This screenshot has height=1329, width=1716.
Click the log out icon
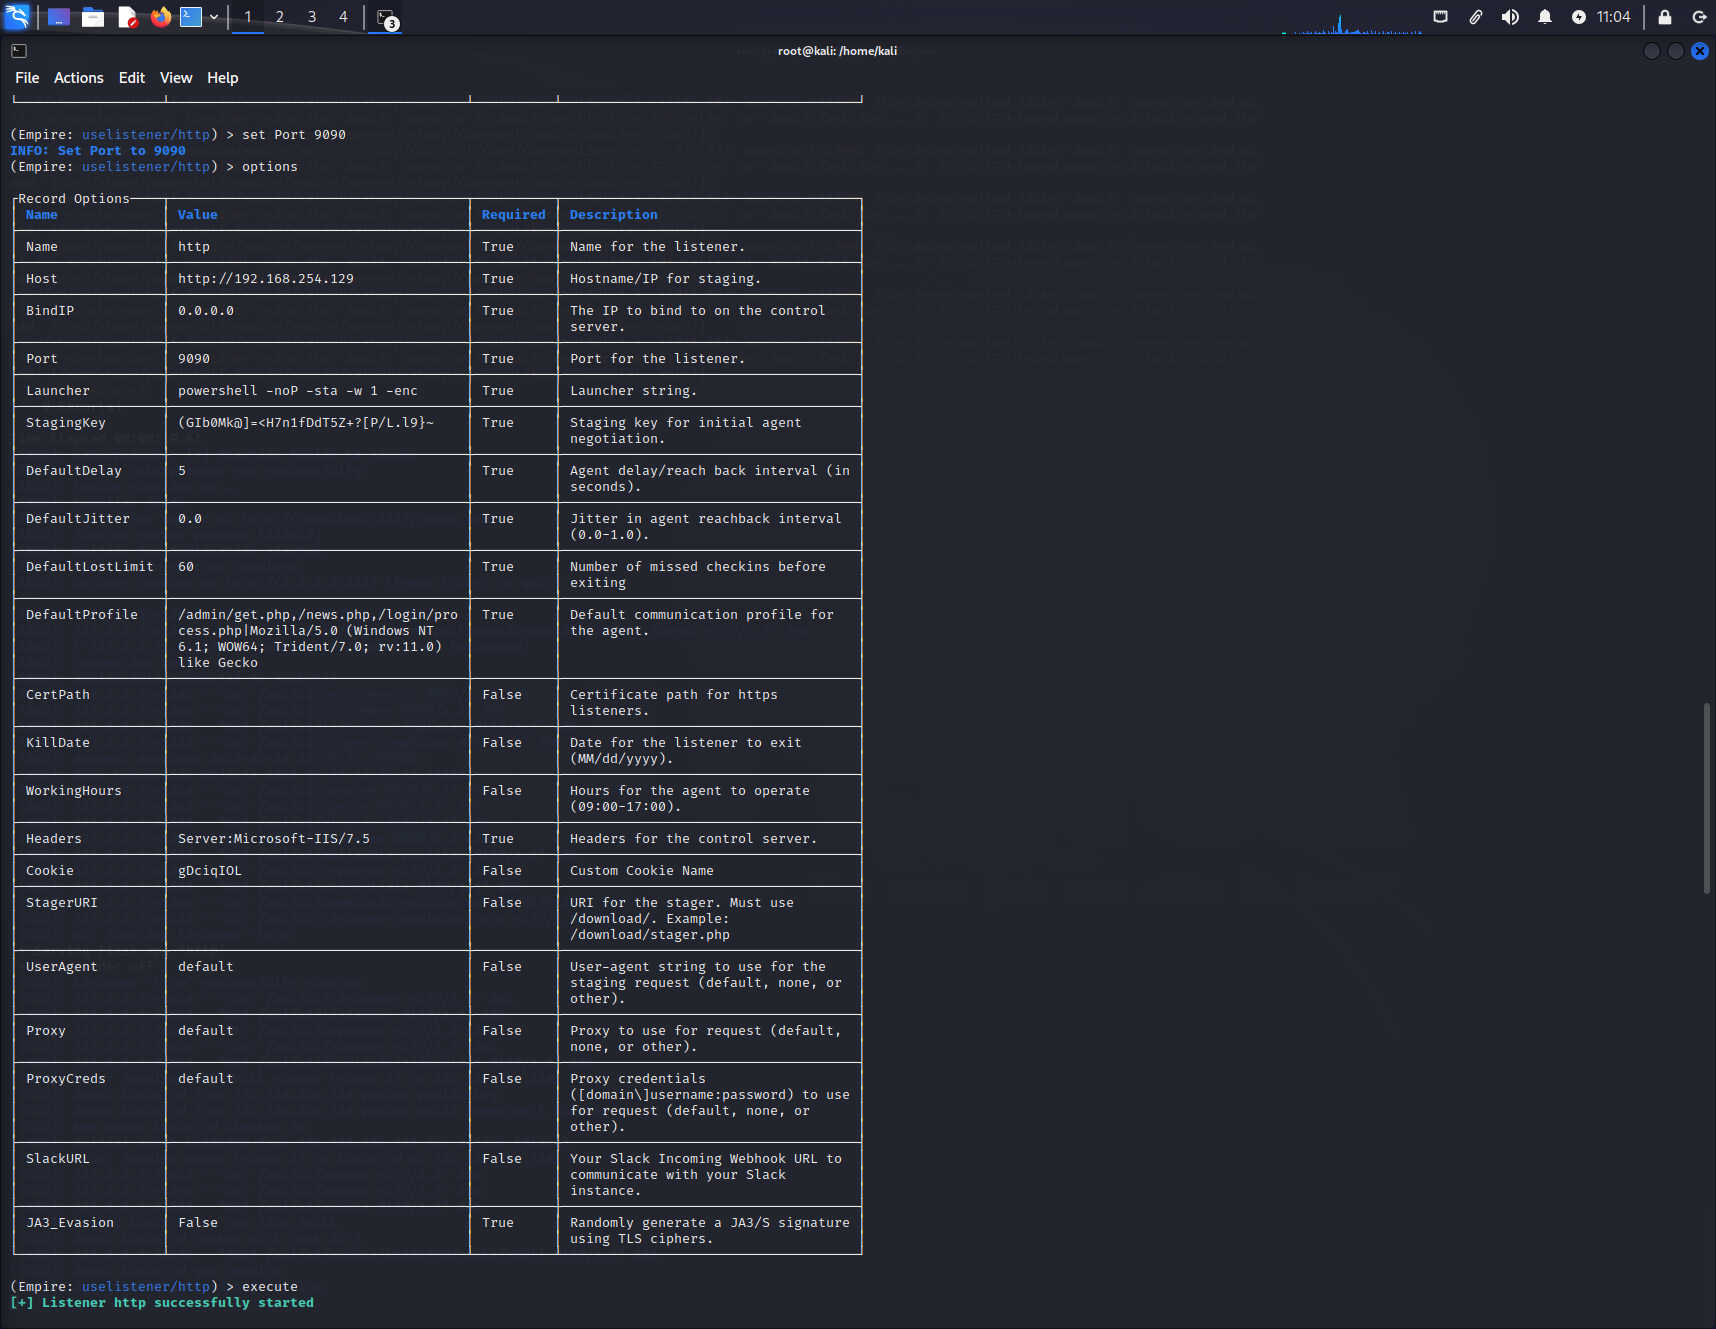(1699, 17)
